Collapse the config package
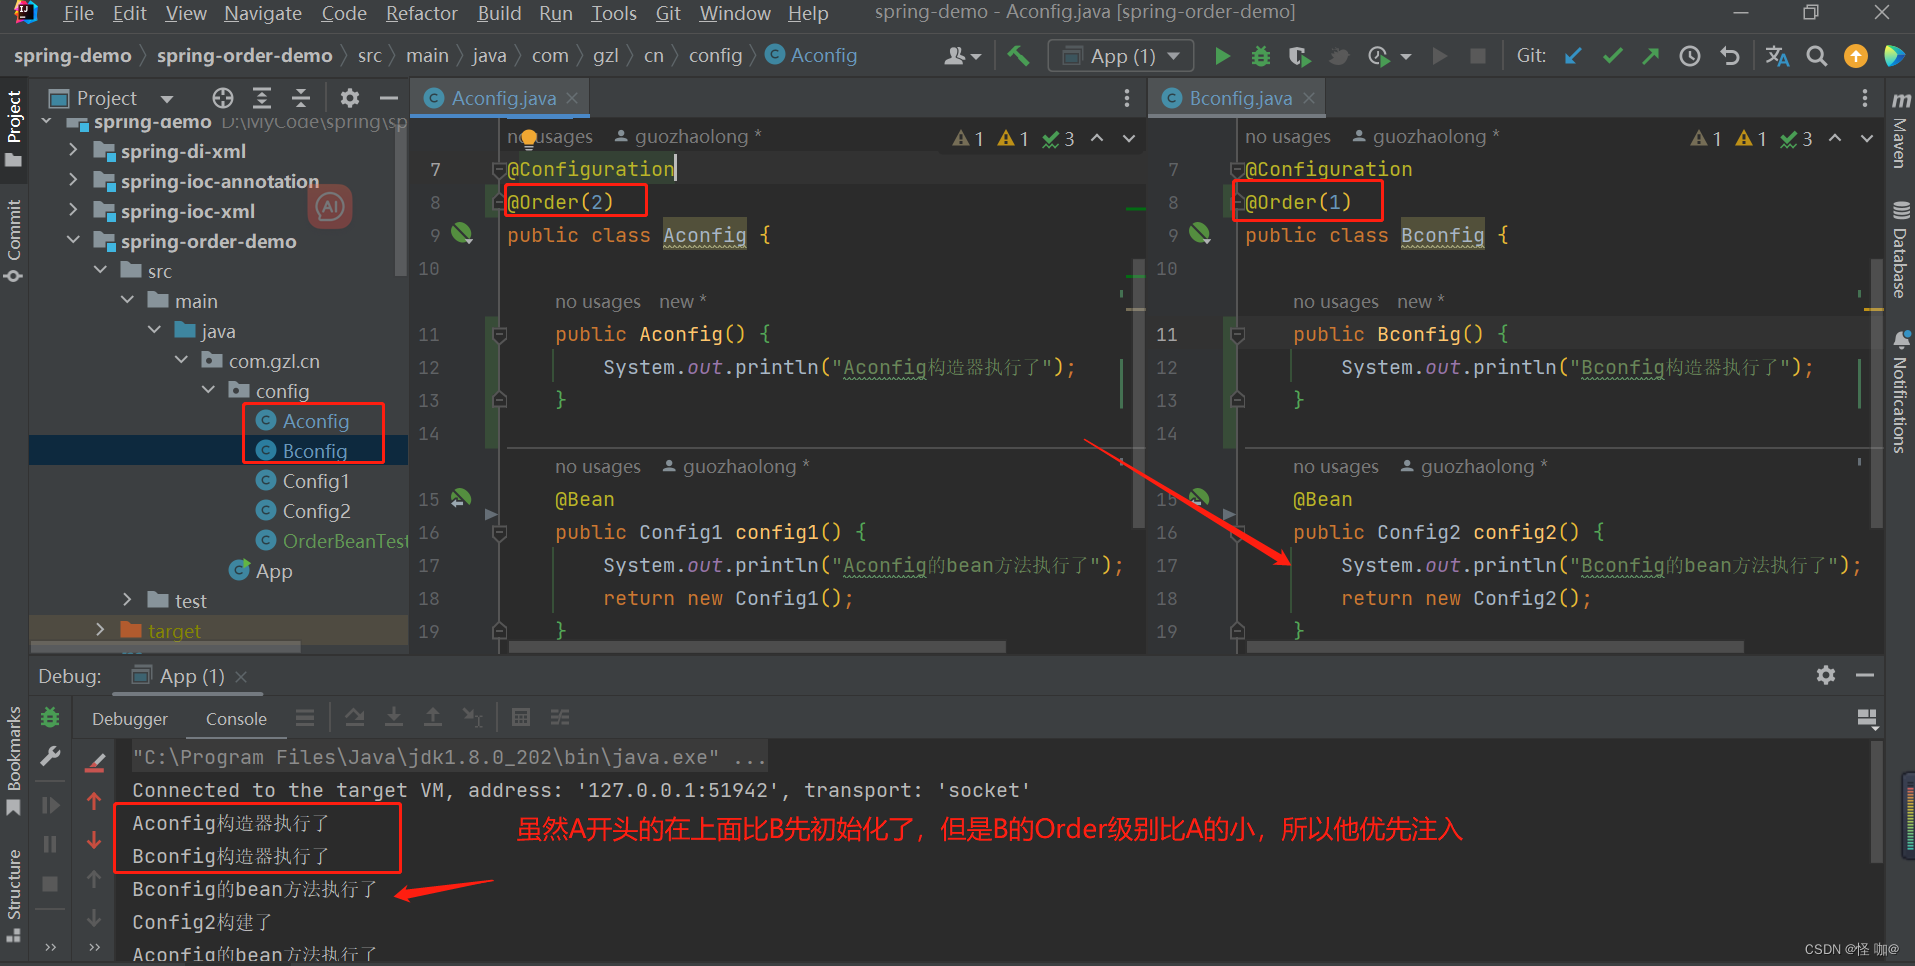The width and height of the screenshot is (1915, 966). [x=208, y=390]
